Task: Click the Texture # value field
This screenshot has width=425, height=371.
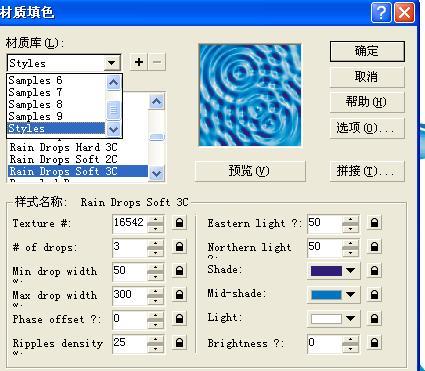Action: [x=130, y=223]
